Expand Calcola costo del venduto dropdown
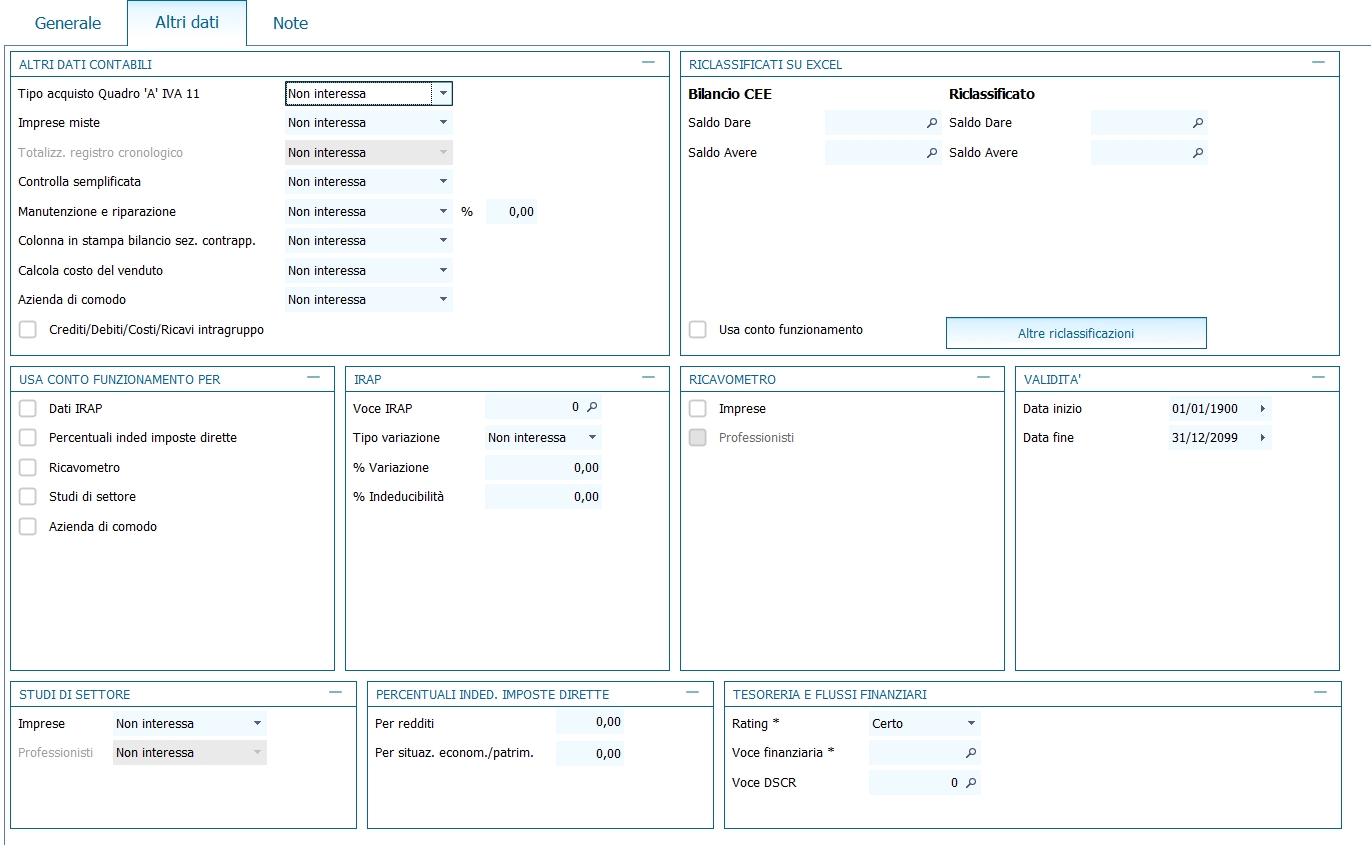The image size is (1371, 845). (x=443, y=271)
